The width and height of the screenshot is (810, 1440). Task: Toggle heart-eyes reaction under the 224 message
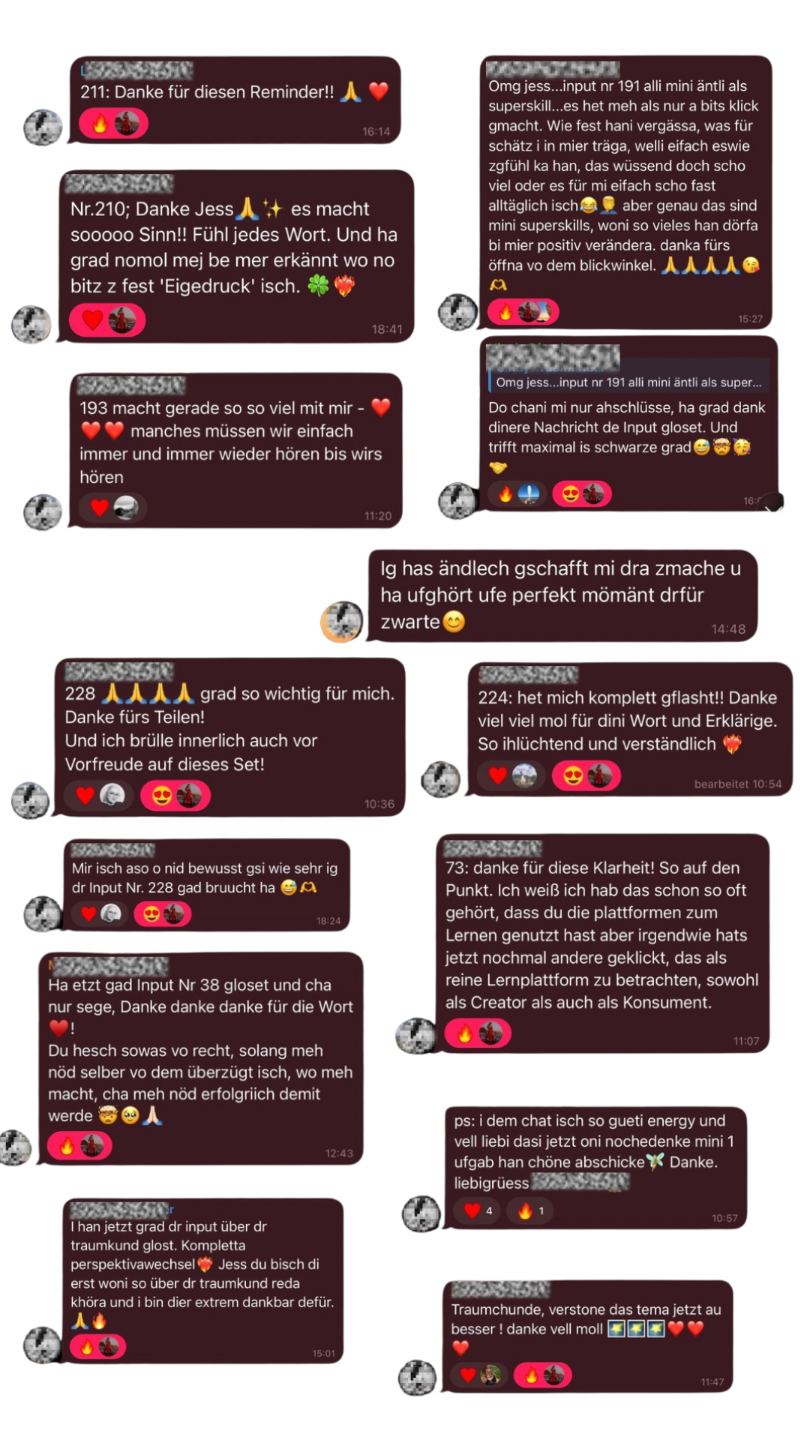tap(586, 776)
